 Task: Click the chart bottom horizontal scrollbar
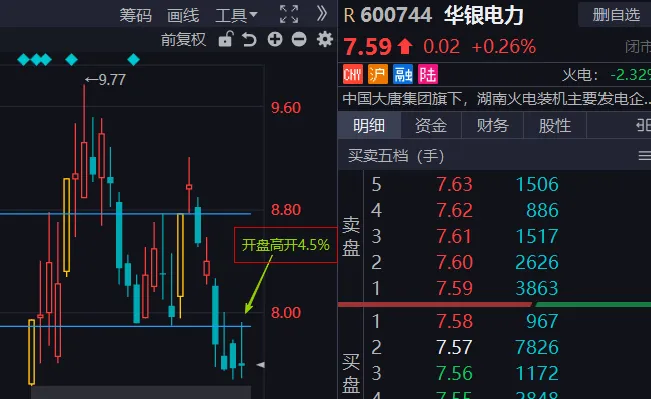pyautogui.click(x=141, y=392)
